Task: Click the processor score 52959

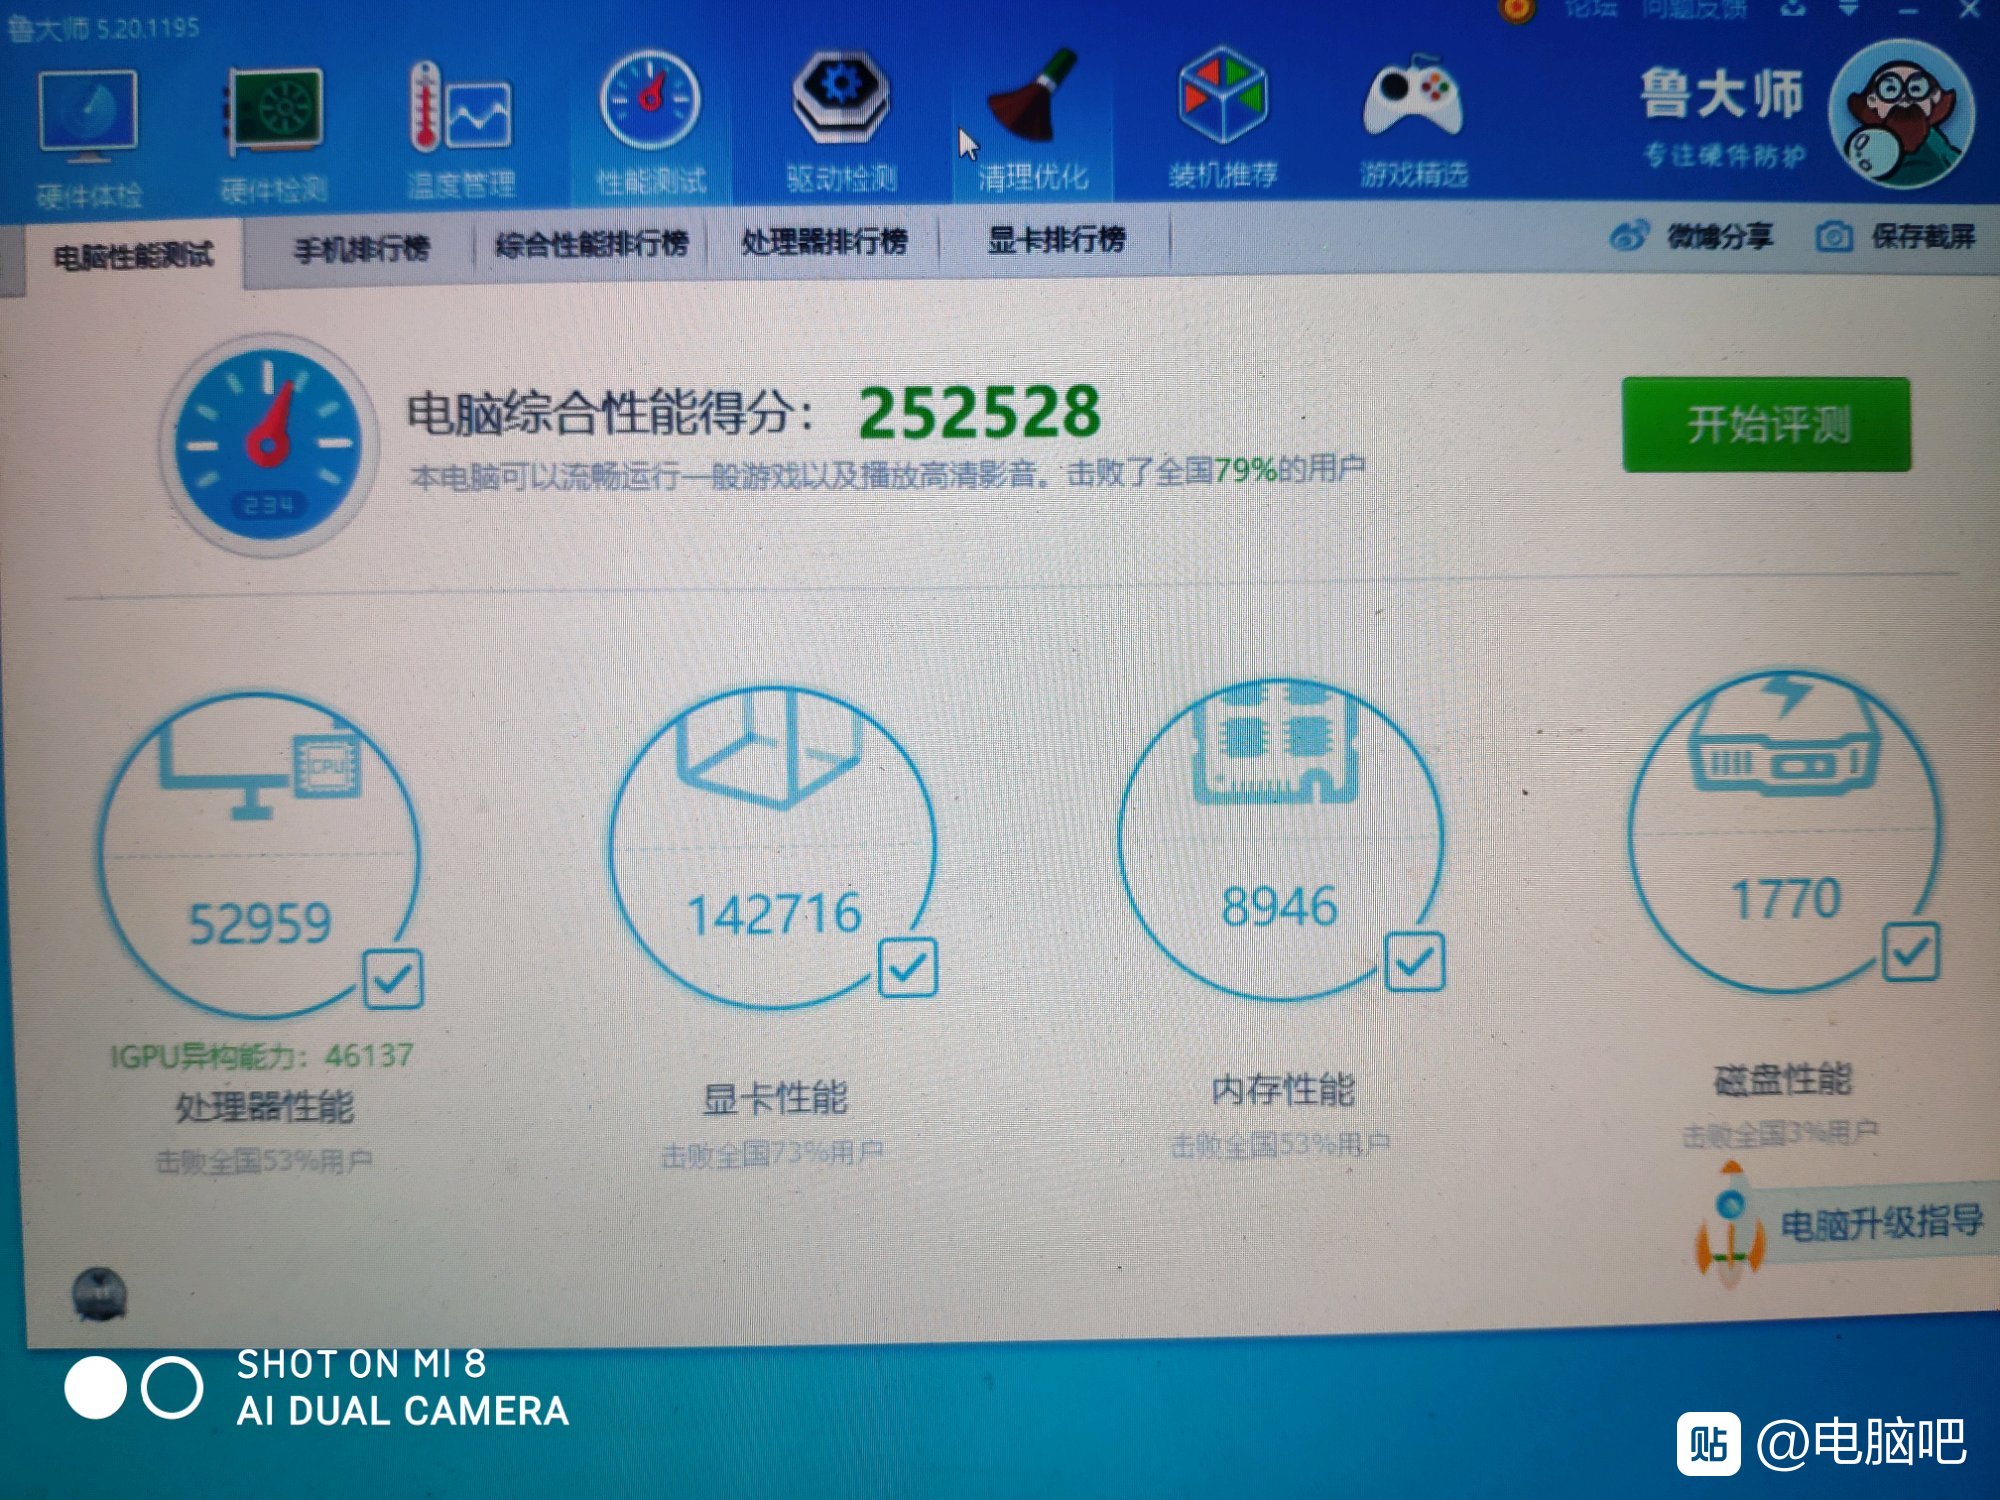Action: point(260,923)
